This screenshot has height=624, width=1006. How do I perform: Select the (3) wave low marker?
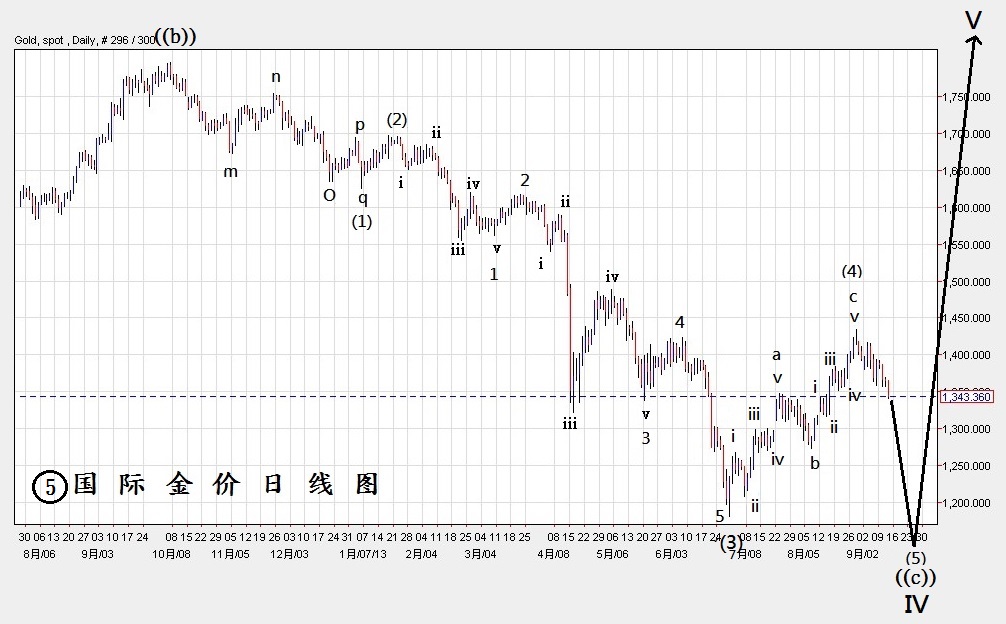click(732, 542)
